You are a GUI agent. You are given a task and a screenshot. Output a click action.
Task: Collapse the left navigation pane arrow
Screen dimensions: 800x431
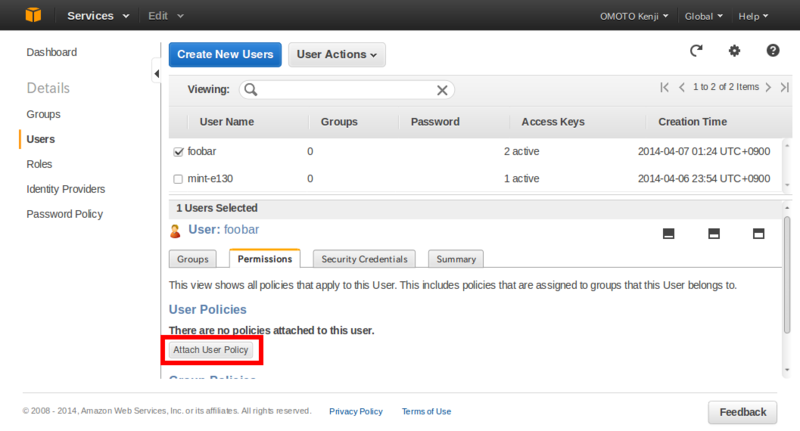[x=157, y=74]
